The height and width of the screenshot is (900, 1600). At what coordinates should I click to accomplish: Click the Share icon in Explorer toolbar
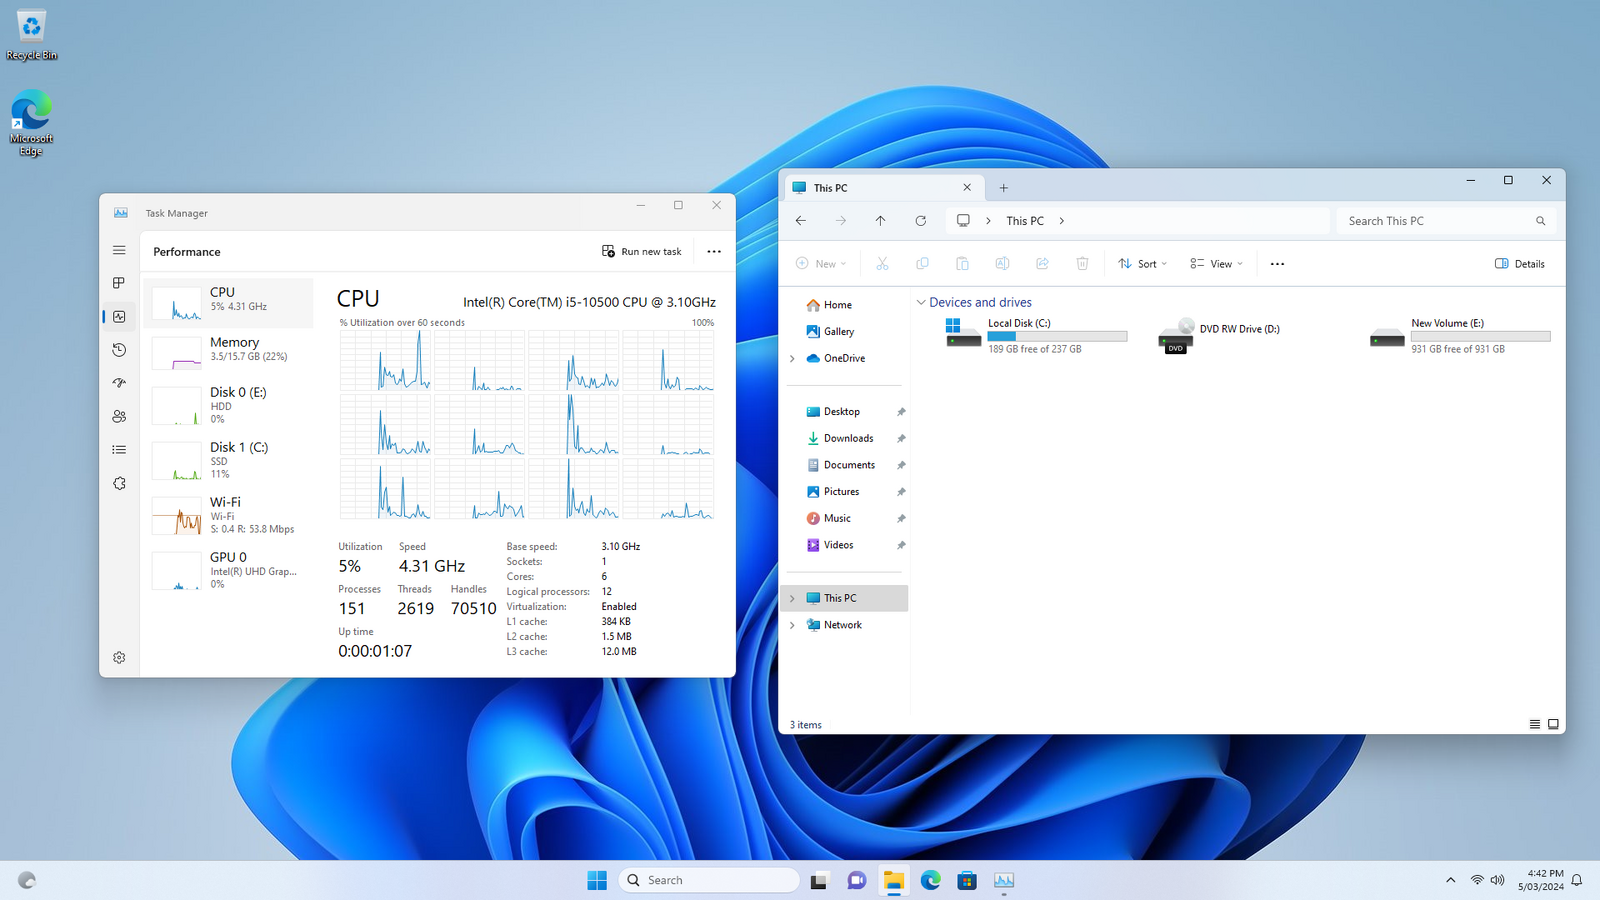tap(1042, 264)
